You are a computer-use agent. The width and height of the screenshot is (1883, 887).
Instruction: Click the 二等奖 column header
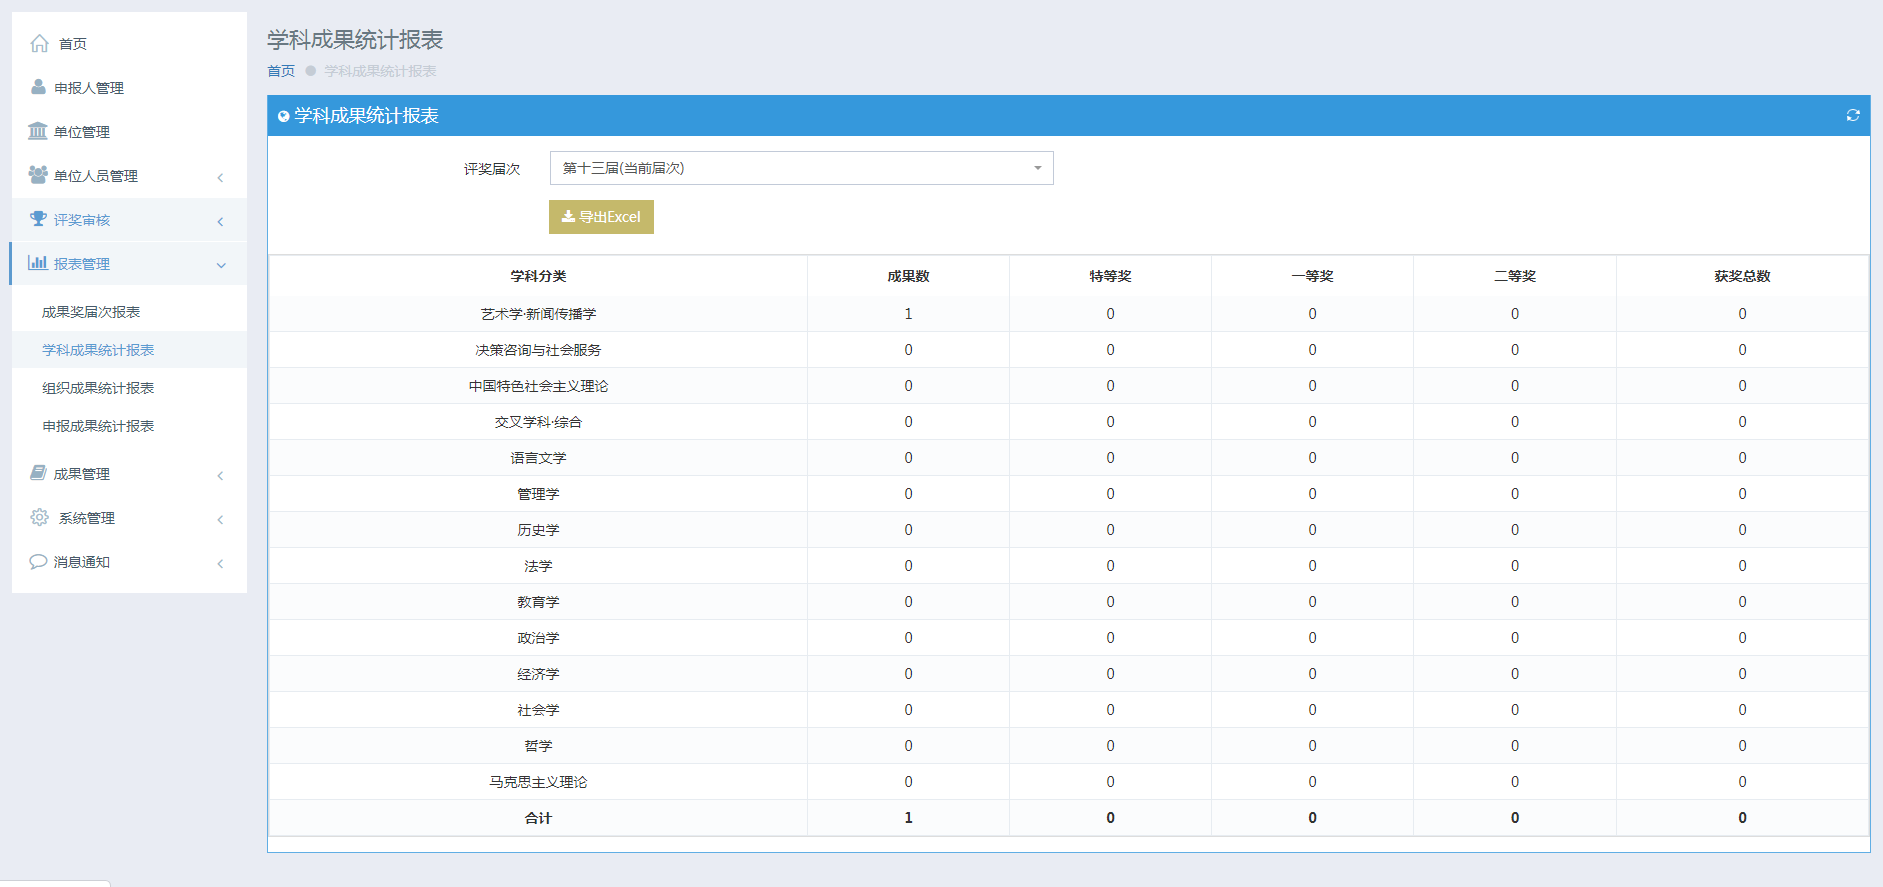(1515, 276)
